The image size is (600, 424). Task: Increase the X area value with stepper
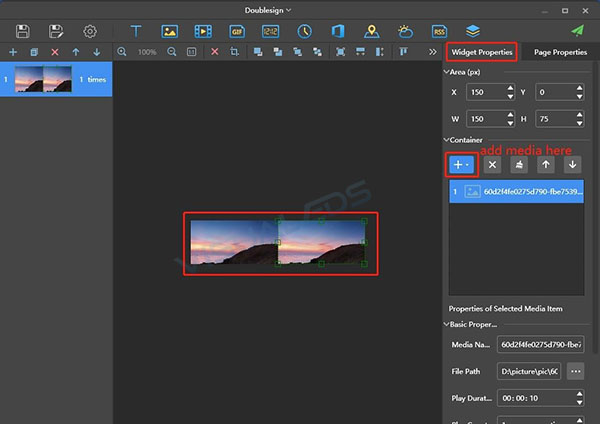pos(511,90)
